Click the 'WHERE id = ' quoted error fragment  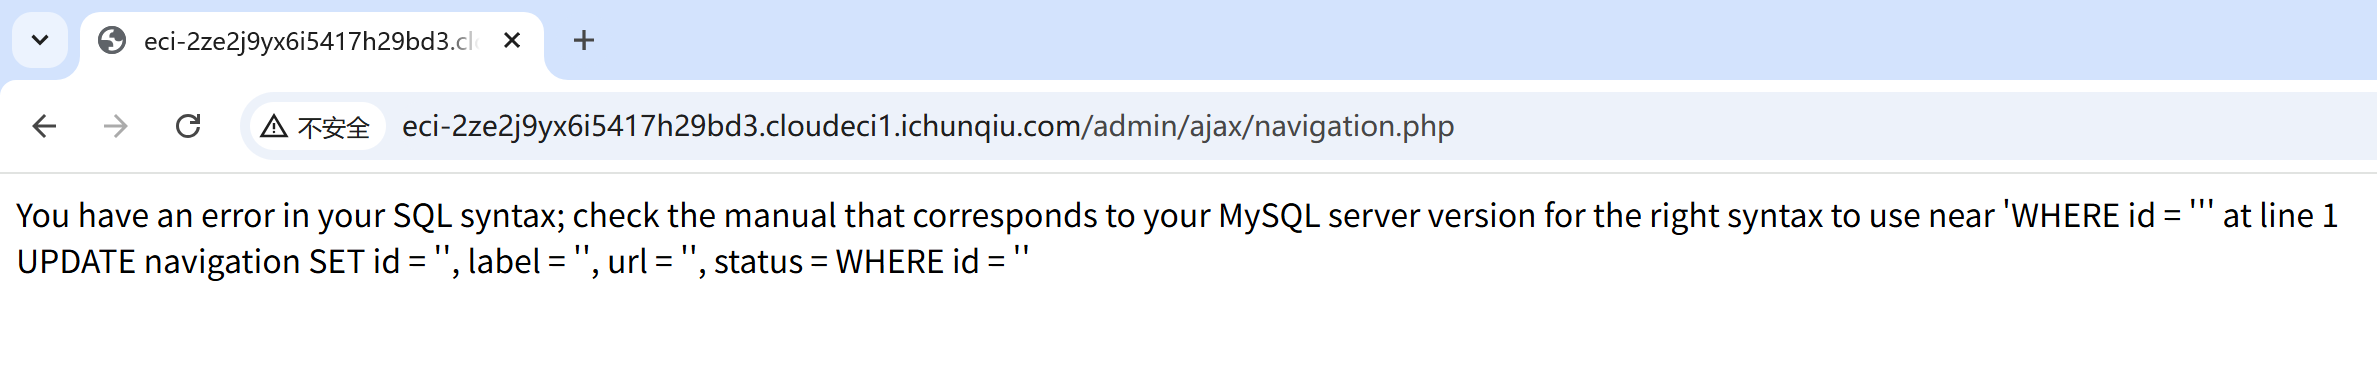[x=2108, y=215]
